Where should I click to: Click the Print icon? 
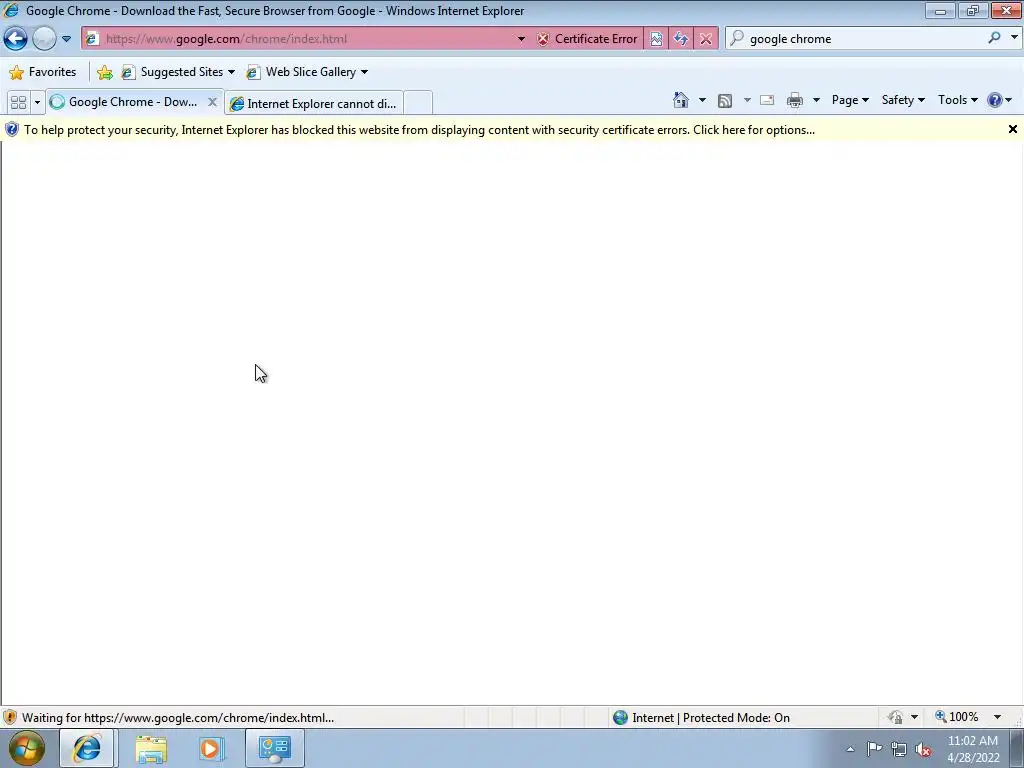[795, 100]
